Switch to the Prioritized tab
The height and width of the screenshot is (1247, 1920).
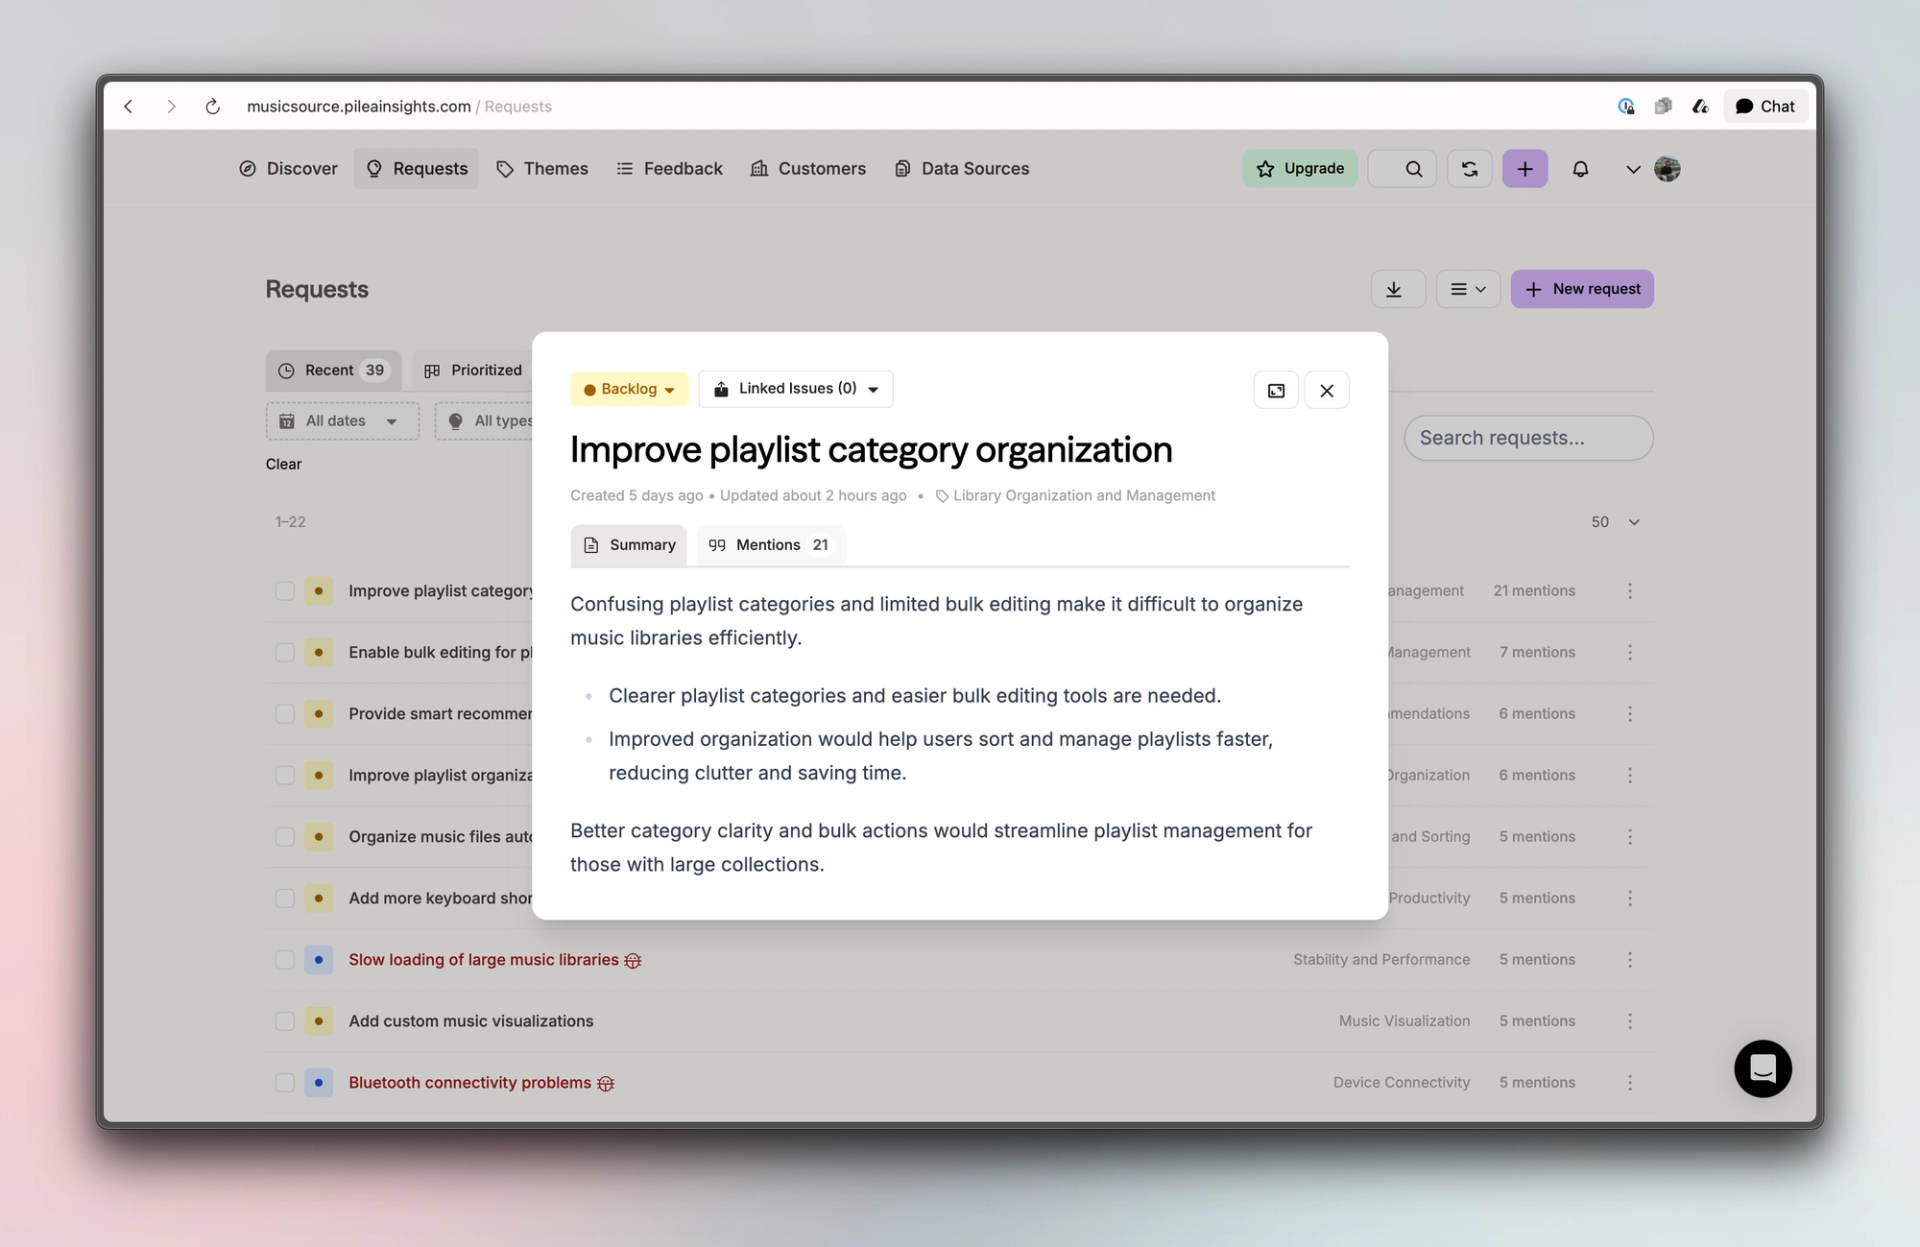coord(472,370)
